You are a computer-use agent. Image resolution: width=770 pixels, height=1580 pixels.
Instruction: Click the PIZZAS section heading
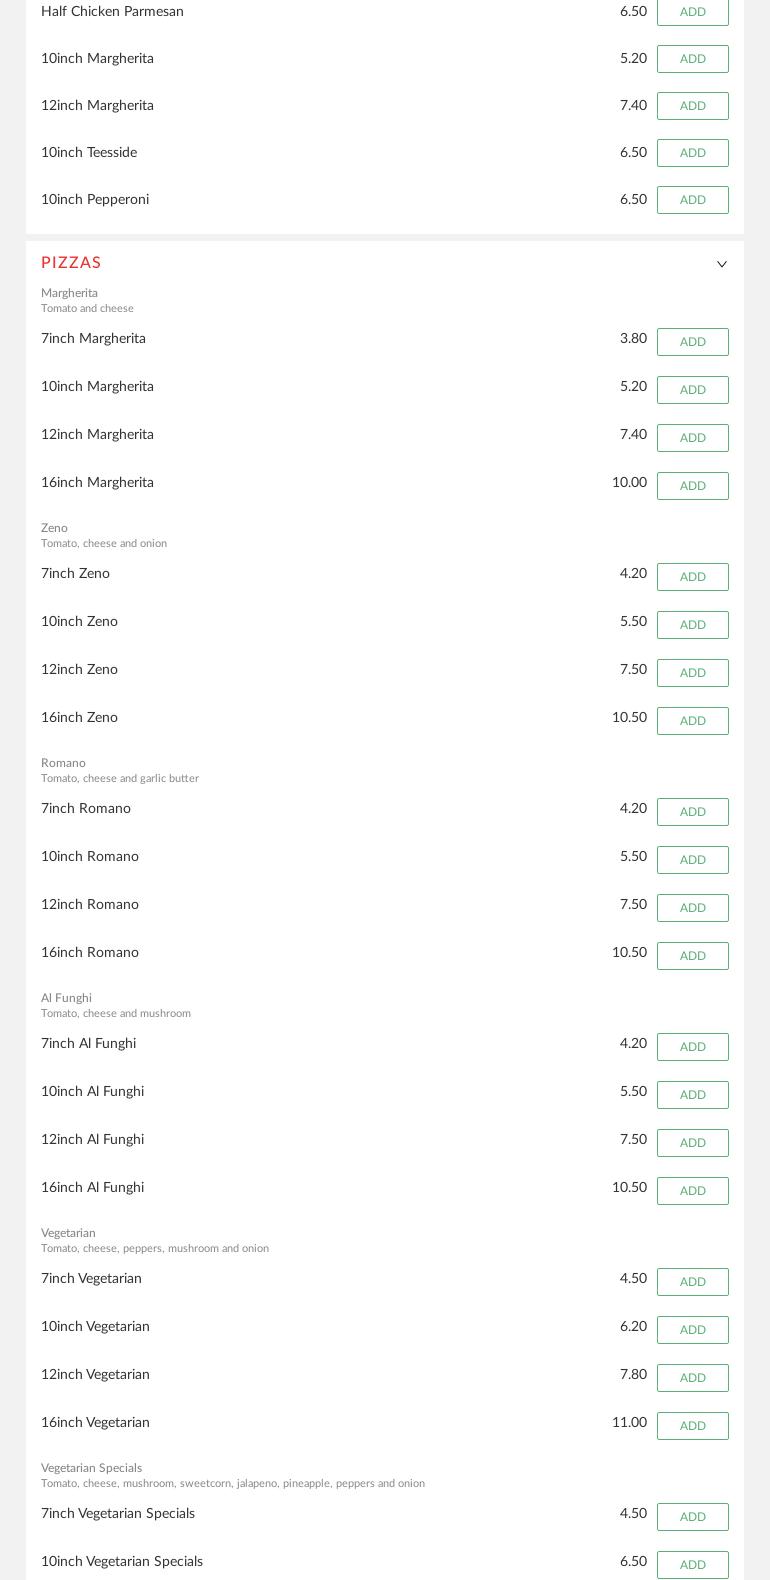click(x=71, y=263)
